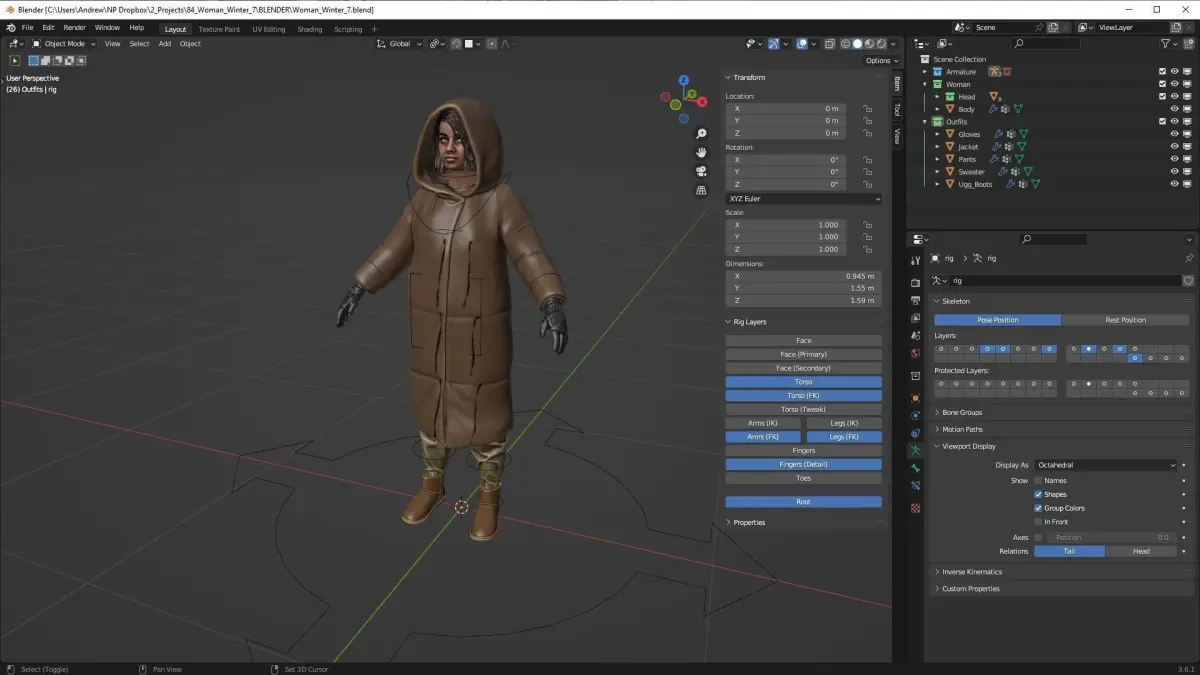Open the Render menu
Viewport: 1200px width, 675px height.
(74, 28)
